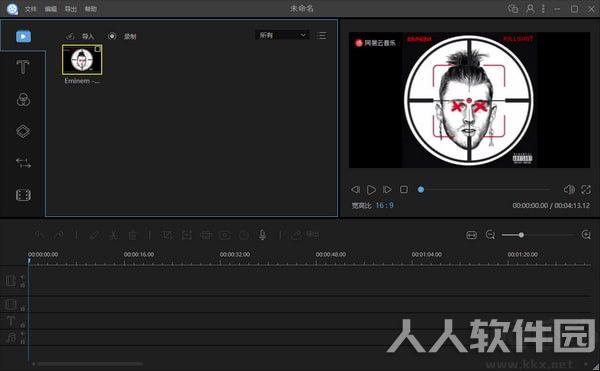Open the Filters panel with three circles icon

click(x=23, y=99)
